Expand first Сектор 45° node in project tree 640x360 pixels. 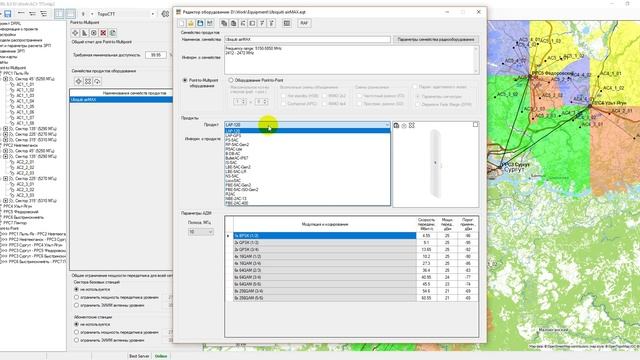pos(5,79)
